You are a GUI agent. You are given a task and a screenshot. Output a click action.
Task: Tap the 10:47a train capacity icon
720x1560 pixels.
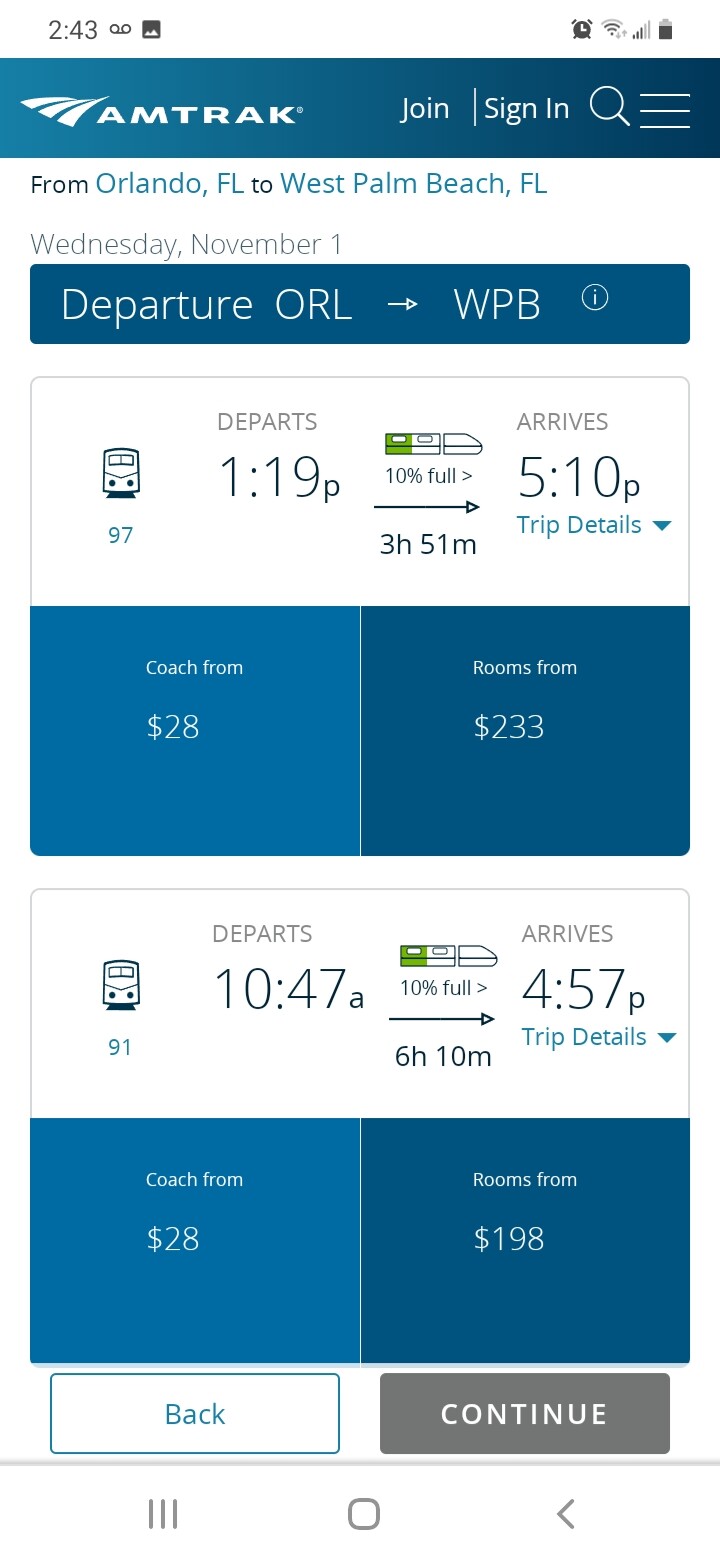coord(449,955)
